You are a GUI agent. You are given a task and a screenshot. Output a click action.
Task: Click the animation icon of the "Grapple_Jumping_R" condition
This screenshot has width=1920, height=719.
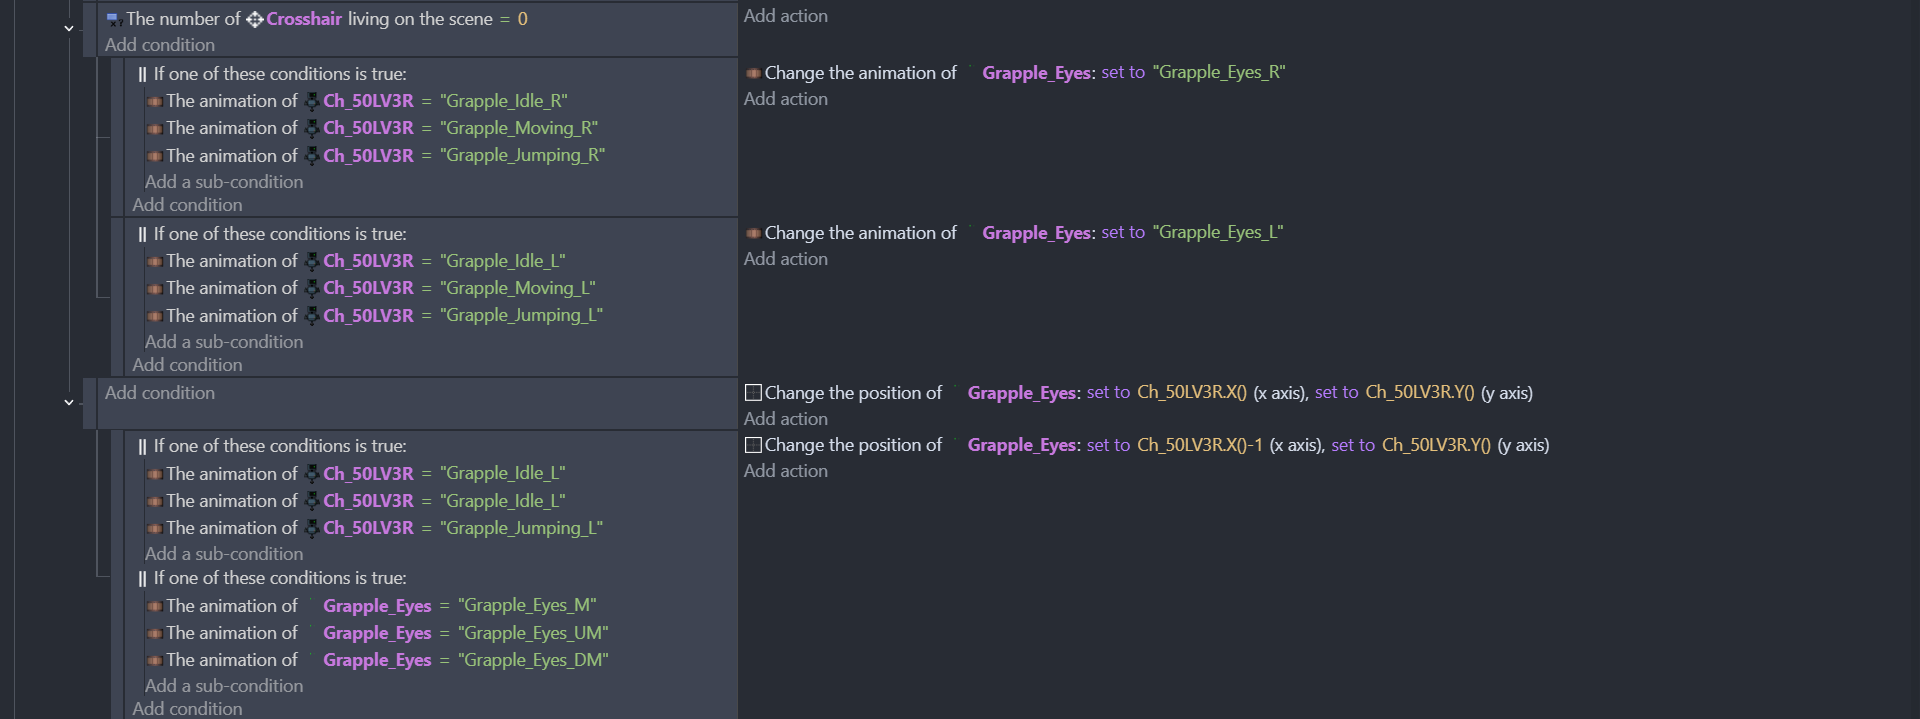155,156
